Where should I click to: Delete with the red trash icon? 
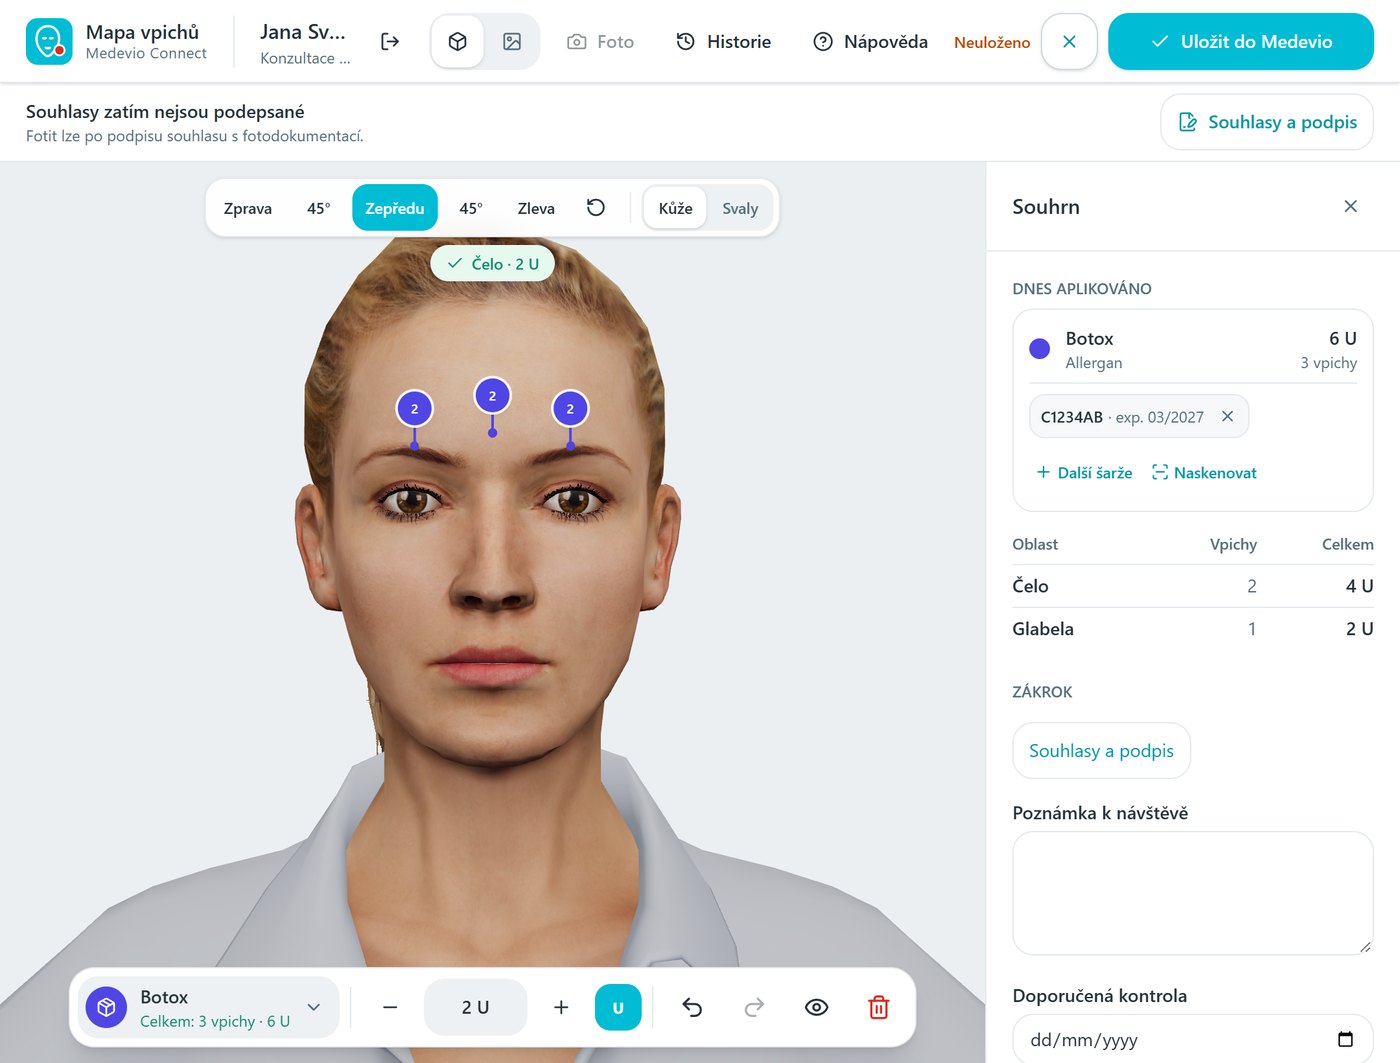tap(879, 1008)
